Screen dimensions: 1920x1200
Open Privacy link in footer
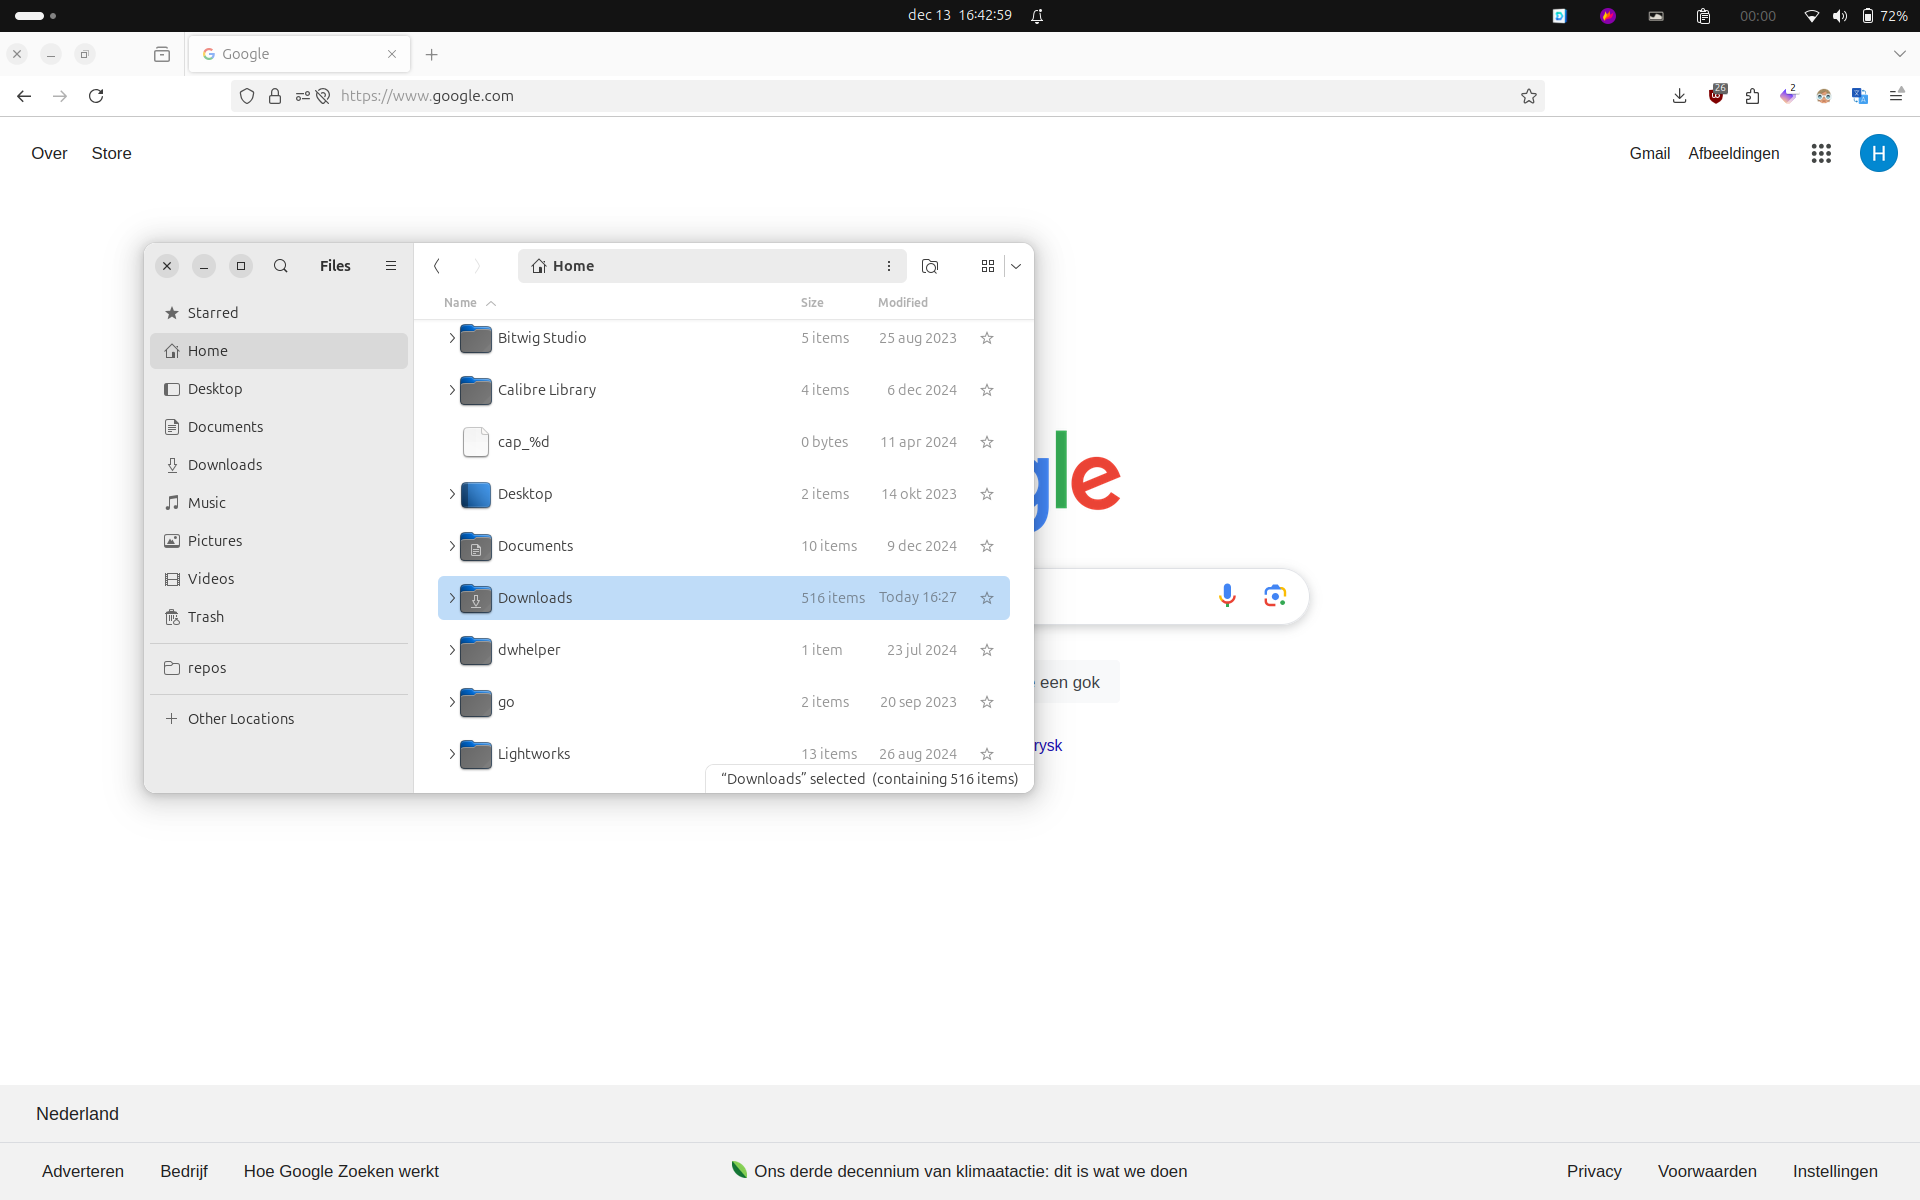pyautogui.click(x=1594, y=1171)
